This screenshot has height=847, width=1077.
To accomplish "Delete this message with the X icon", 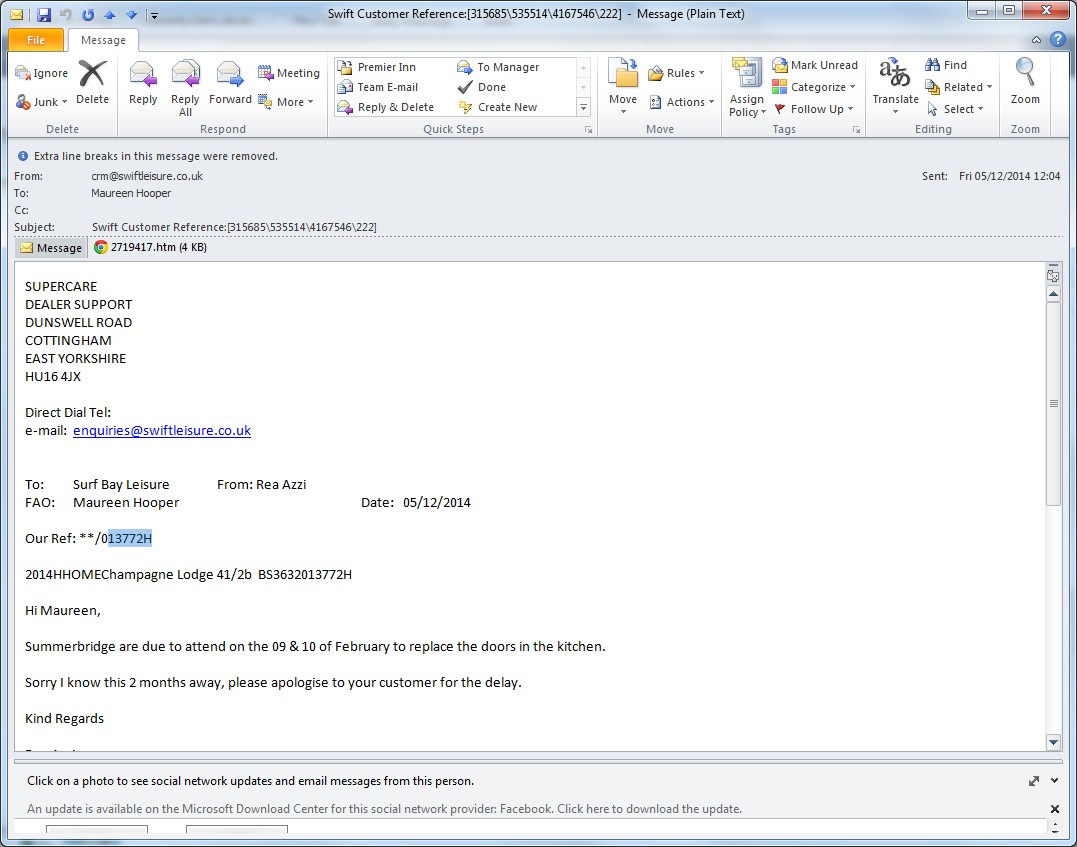I will pos(92,82).
